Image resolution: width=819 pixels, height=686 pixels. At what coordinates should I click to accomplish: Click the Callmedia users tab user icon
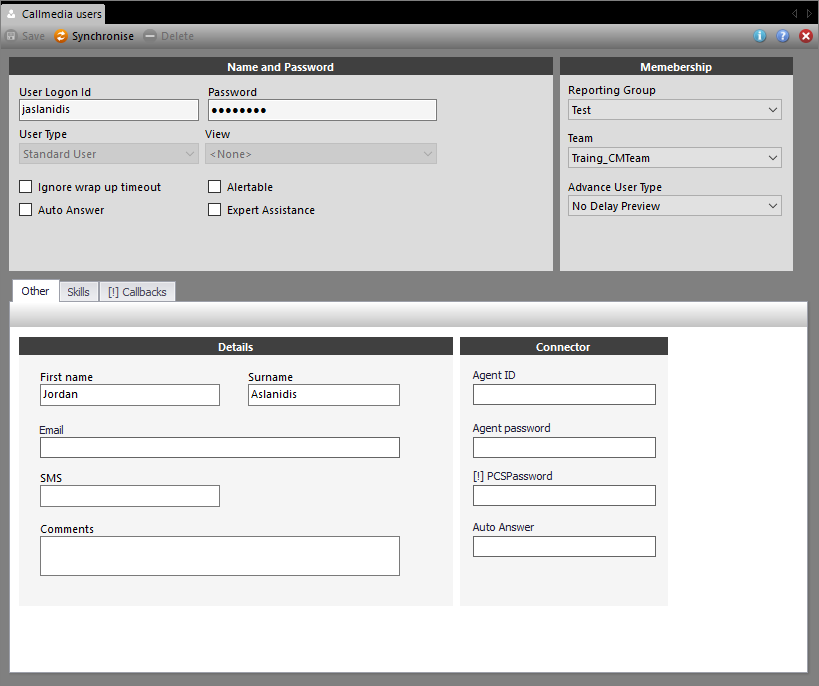coord(11,14)
